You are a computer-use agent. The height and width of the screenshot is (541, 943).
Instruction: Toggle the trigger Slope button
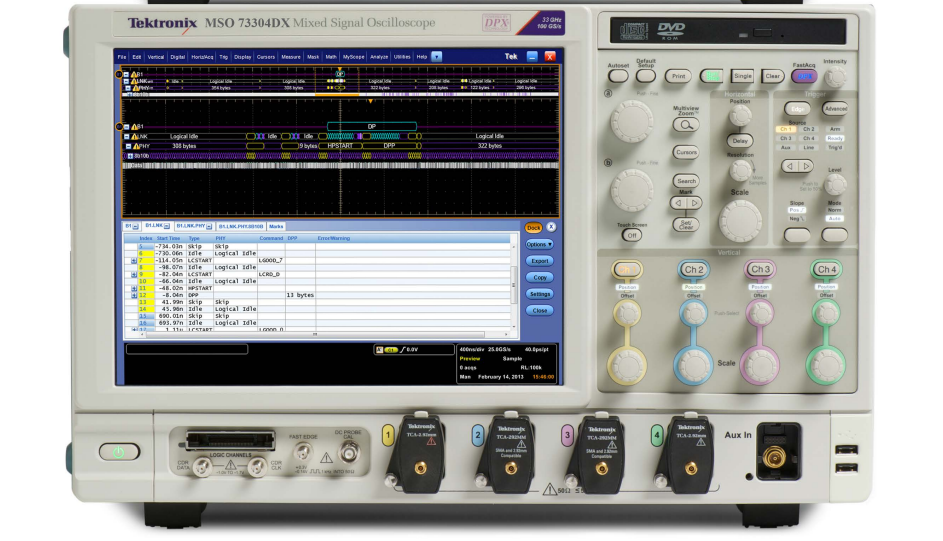[797, 235]
